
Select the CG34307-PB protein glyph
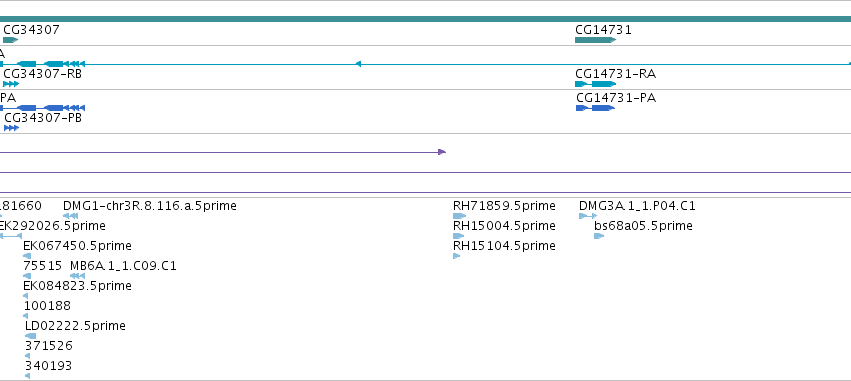pos(11,128)
